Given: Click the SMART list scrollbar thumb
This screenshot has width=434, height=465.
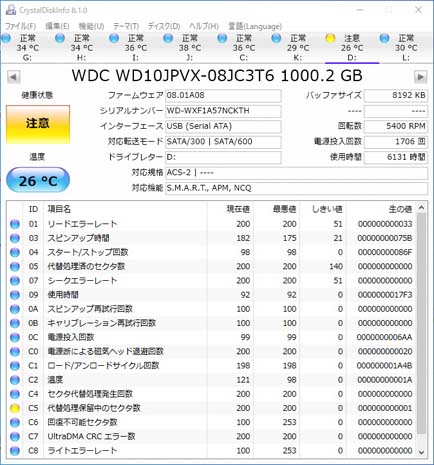Looking at the screenshot, I should point(421,323).
